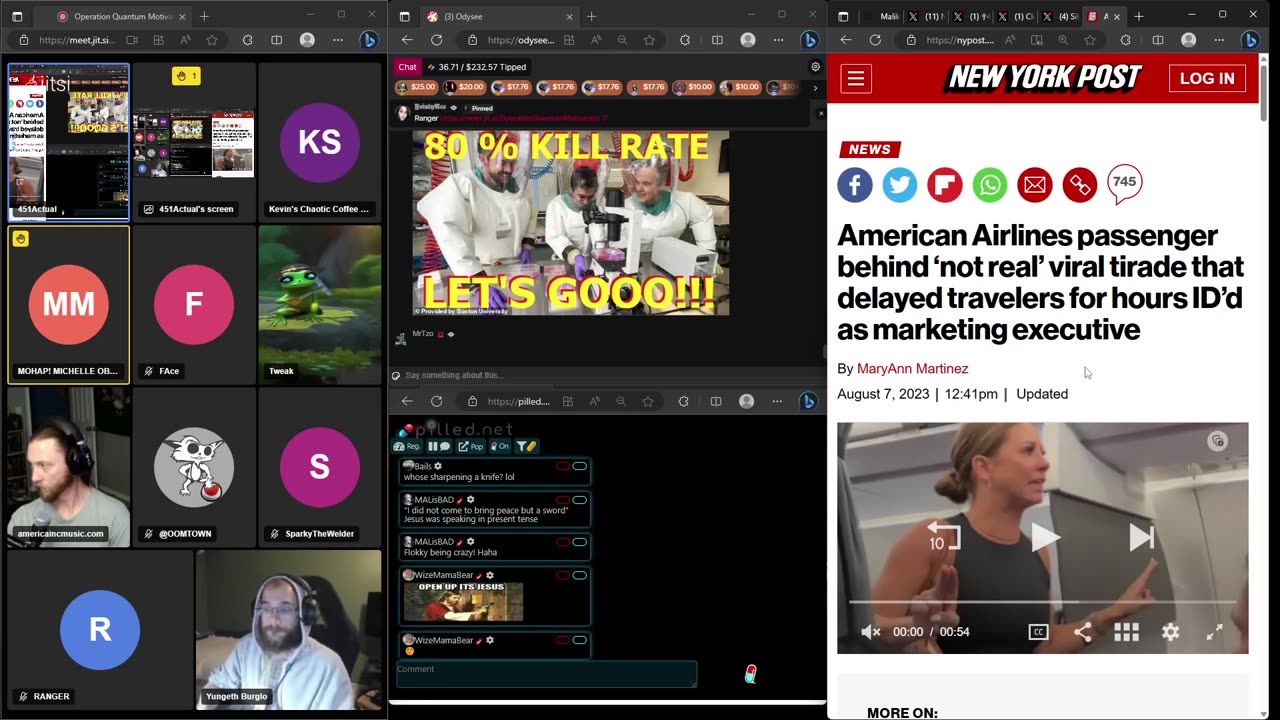Open Edge menu in the pilled.net window
Image resolution: width=1280 pixels, height=720 pixels.
pos(777,401)
